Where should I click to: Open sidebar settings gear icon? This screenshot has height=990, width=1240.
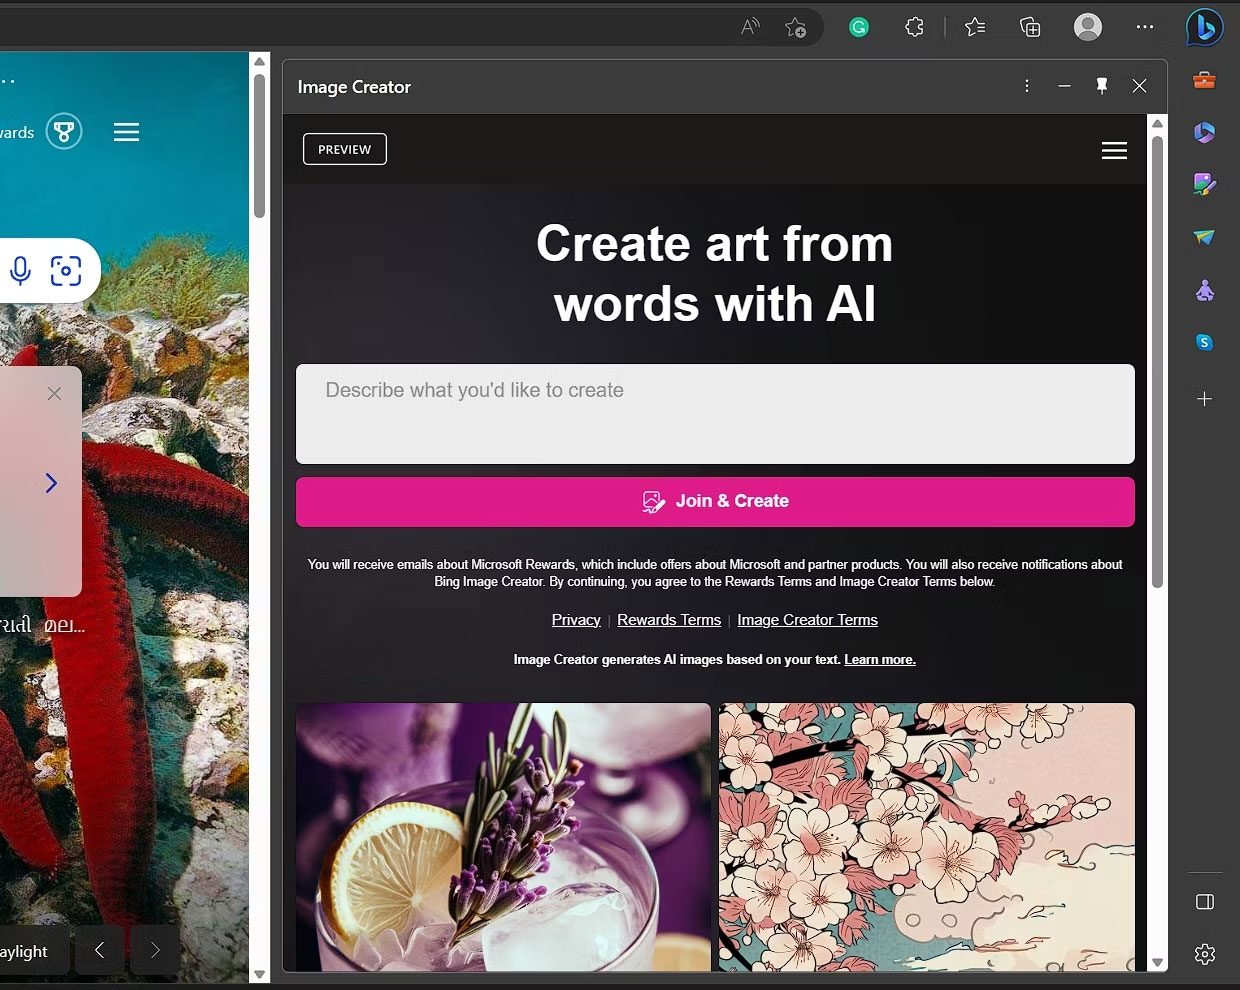click(x=1204, y=954)
